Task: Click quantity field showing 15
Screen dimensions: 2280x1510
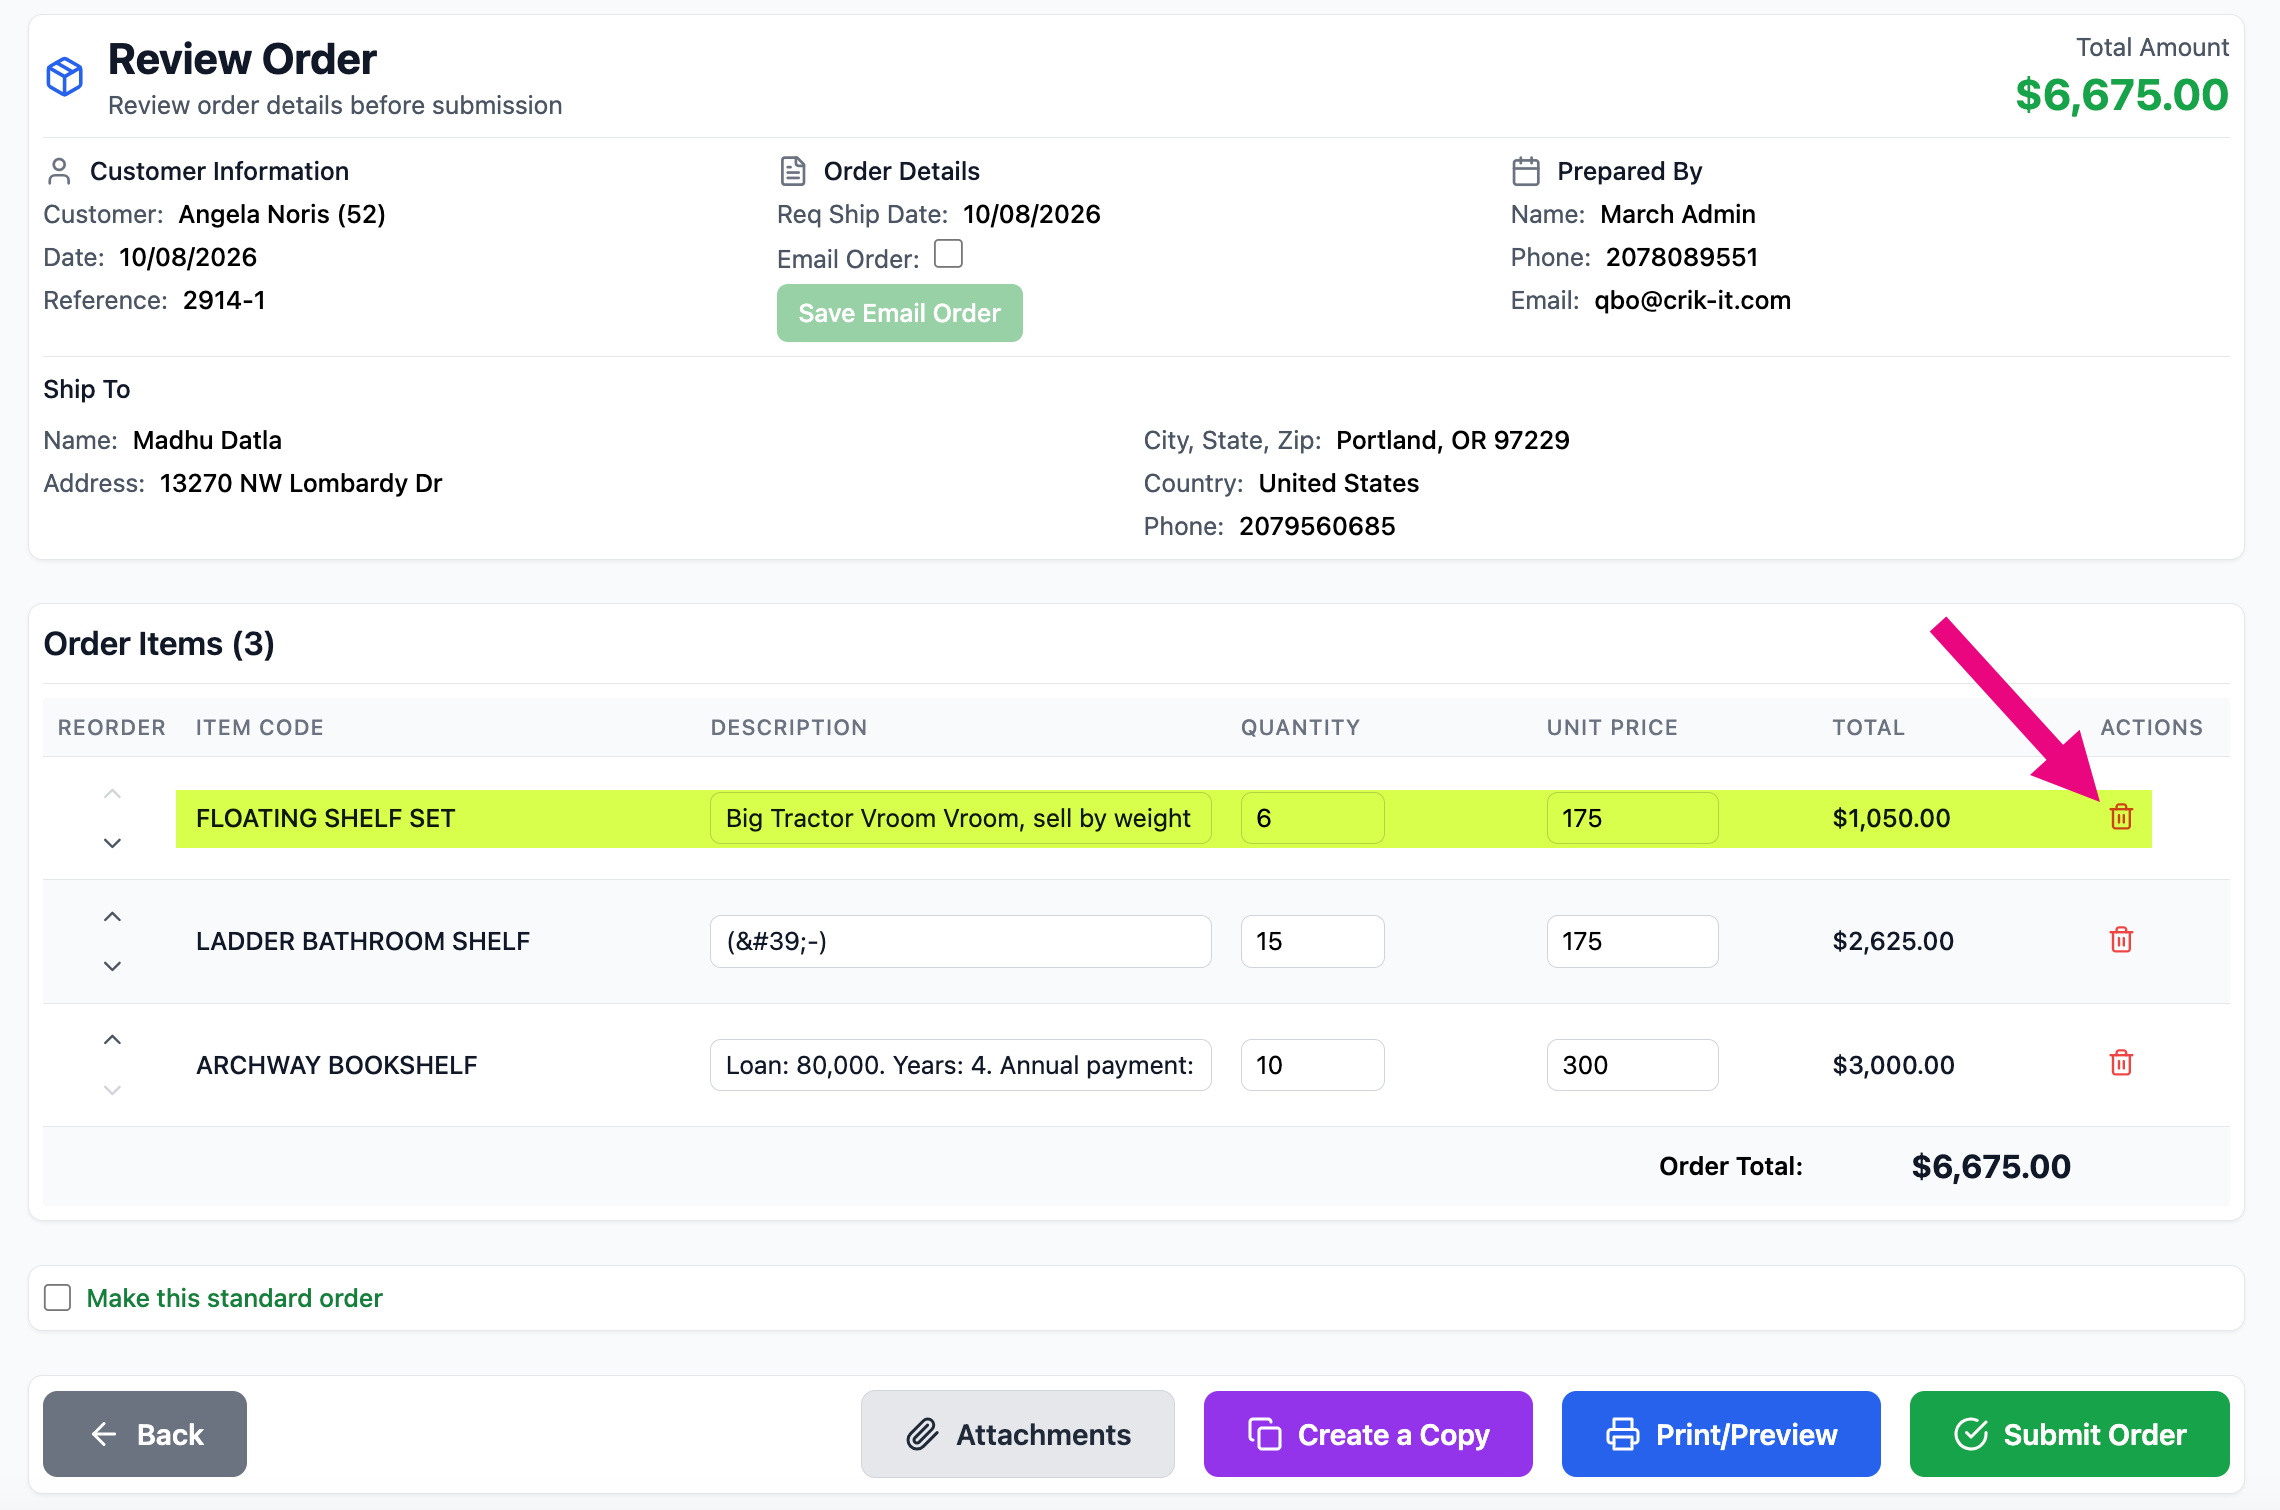Action: click(1312, 941)
